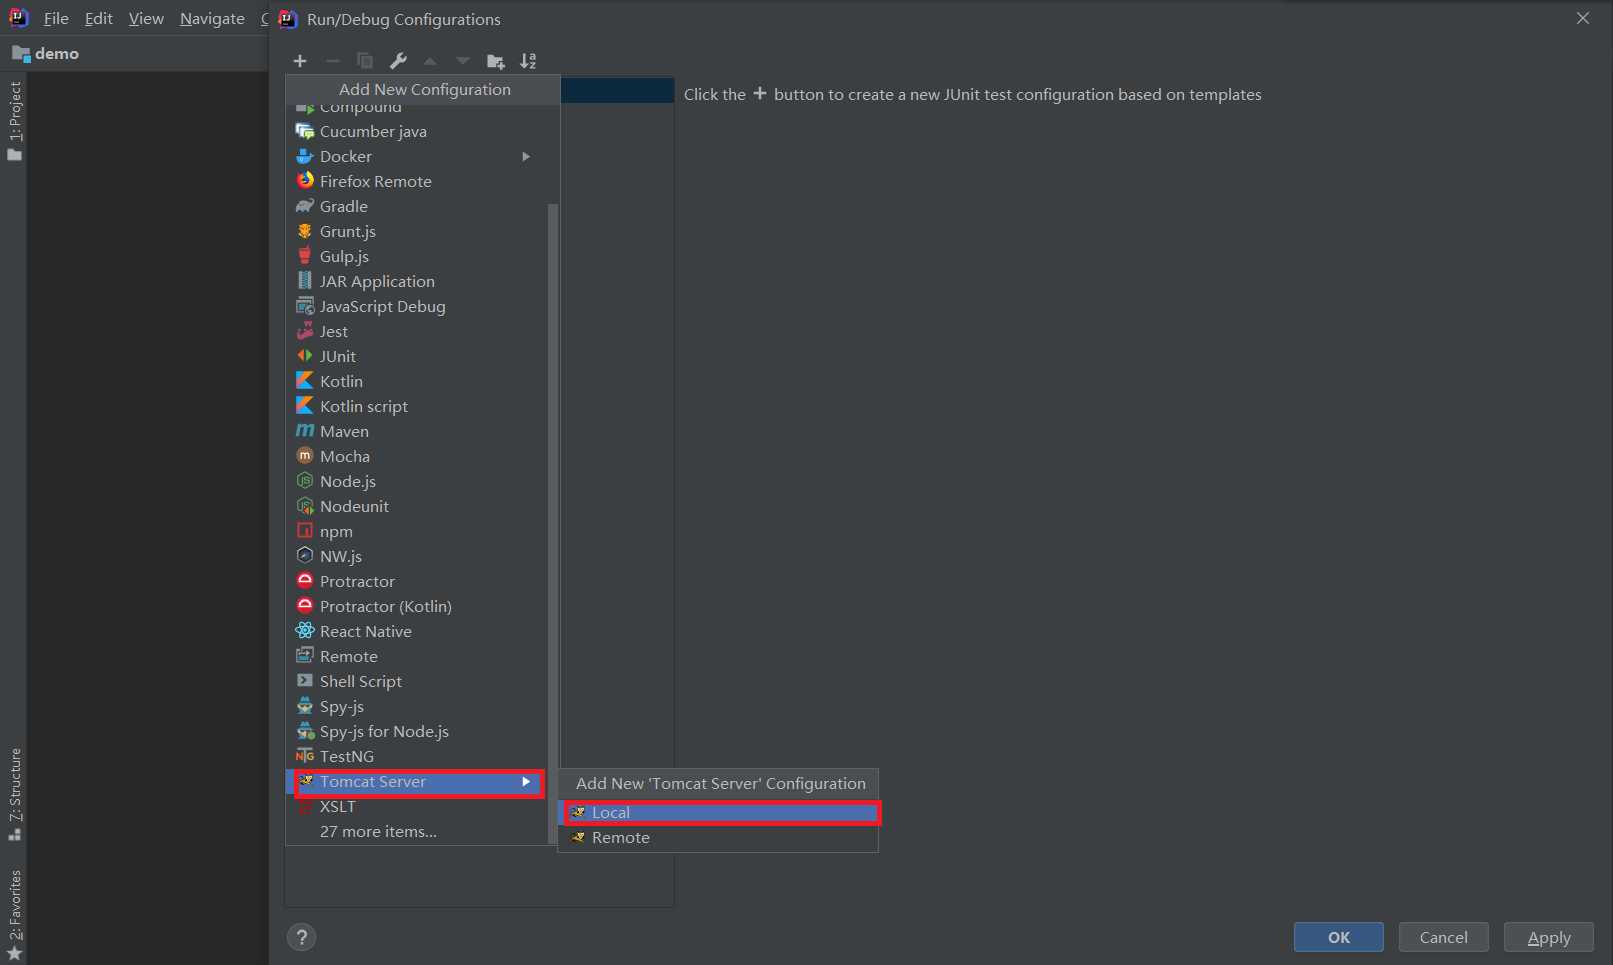The image size is (1613, 965).
Task: Select Local Tomcat Server configuration
Action: click(x=718, y=813)
